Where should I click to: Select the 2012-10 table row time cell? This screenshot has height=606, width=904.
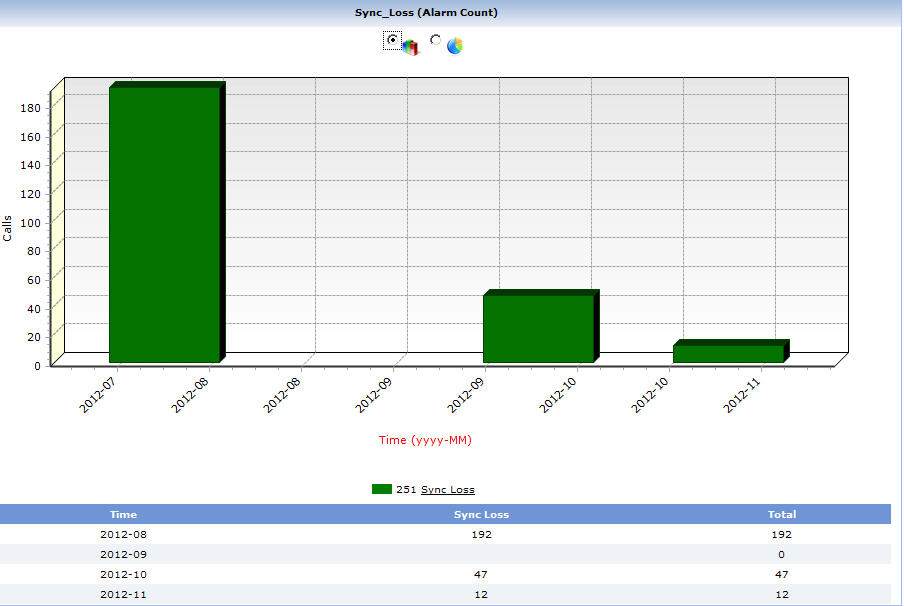[x=123, y=574]
